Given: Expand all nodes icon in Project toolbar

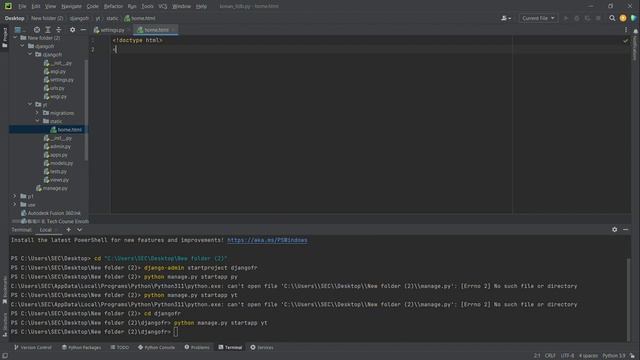Looking at the screenshot, I should 48,30.
